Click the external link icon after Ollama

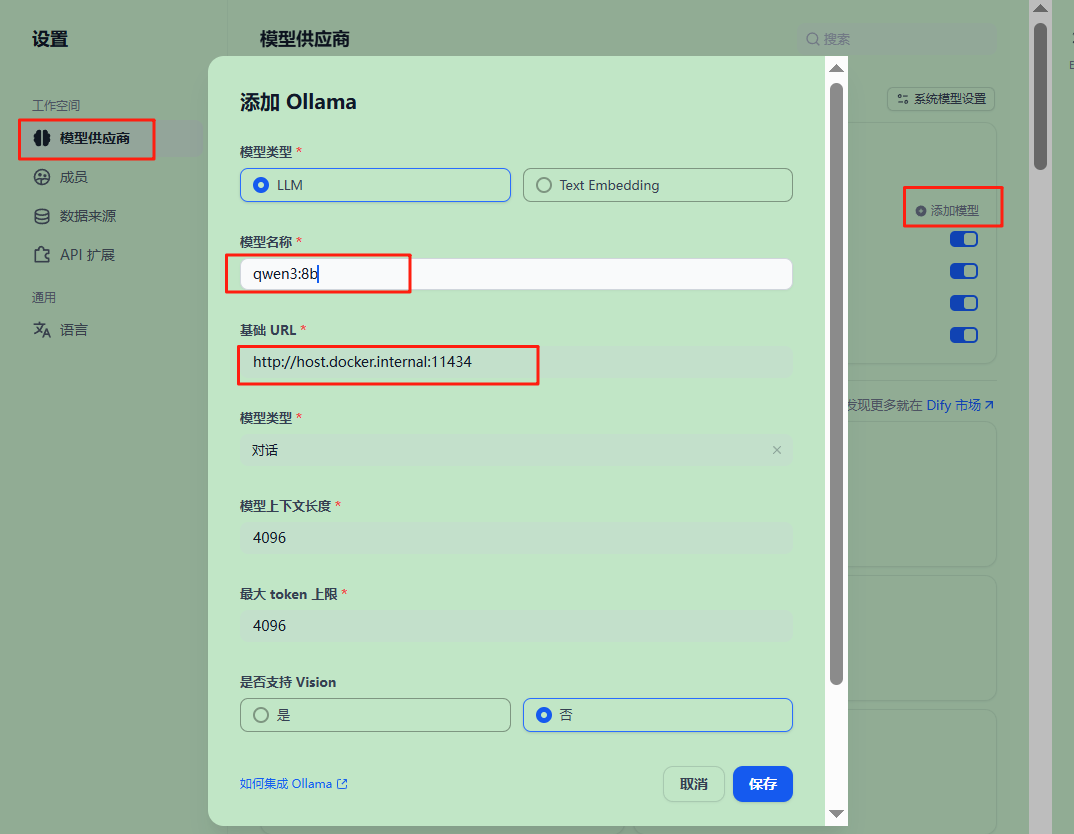(342, 784)
